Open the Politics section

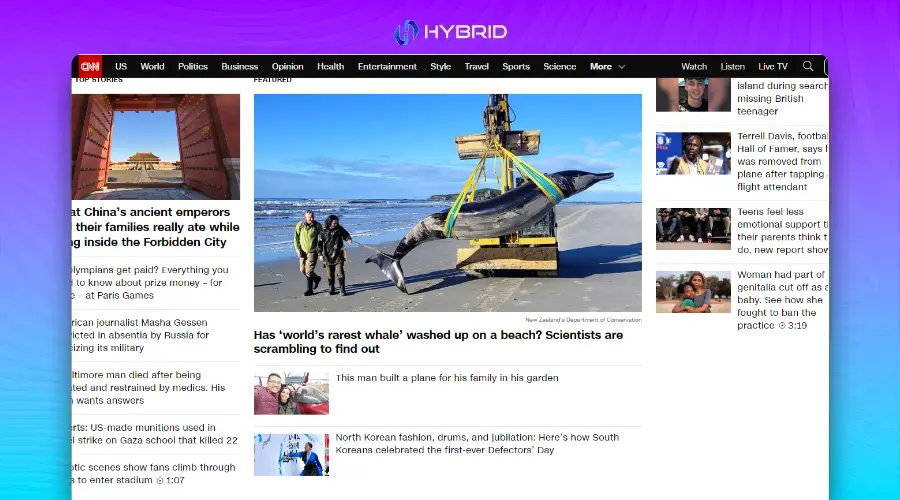click(x=193, y=67)
